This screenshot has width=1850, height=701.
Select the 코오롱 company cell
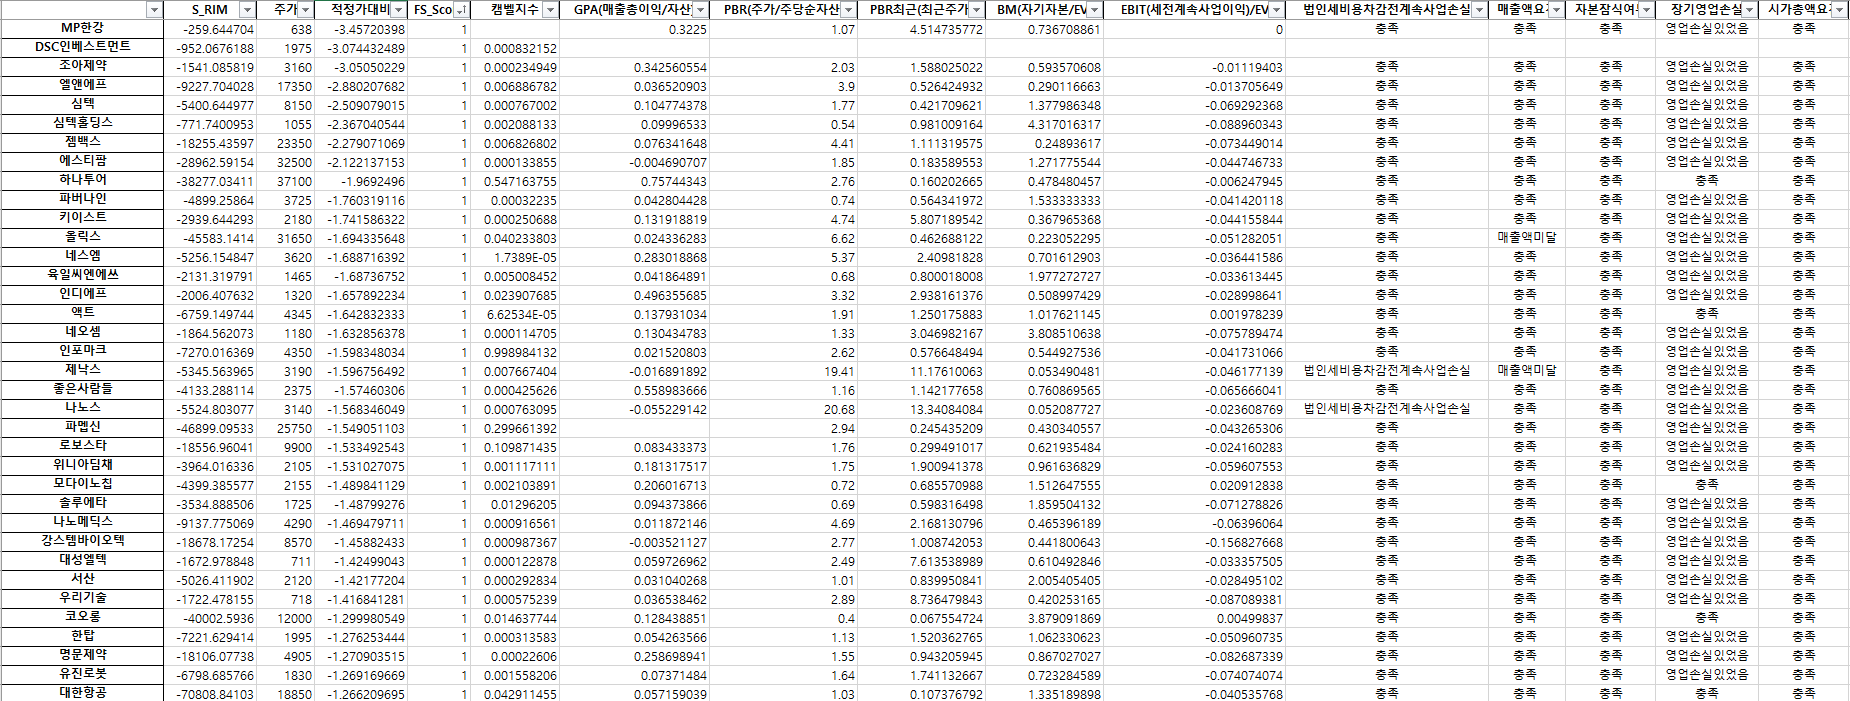(x=82, y=618)
